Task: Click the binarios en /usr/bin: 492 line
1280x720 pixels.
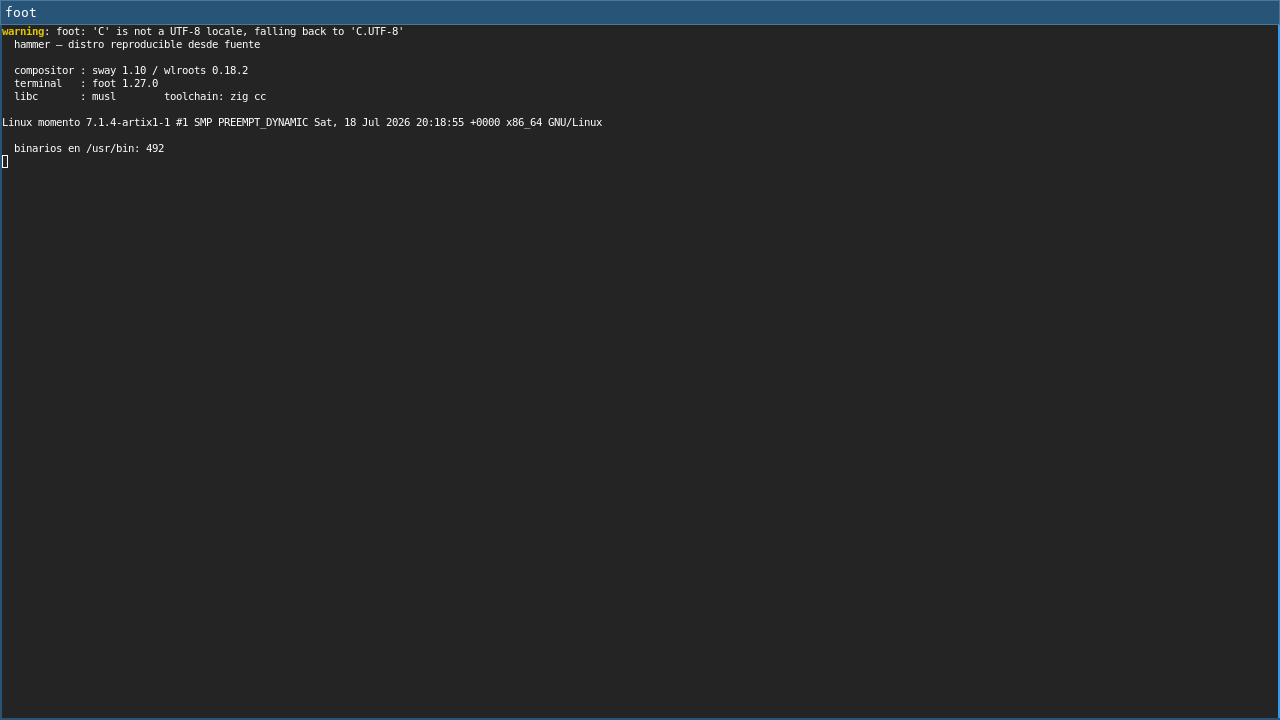Action: coord(89,149)
